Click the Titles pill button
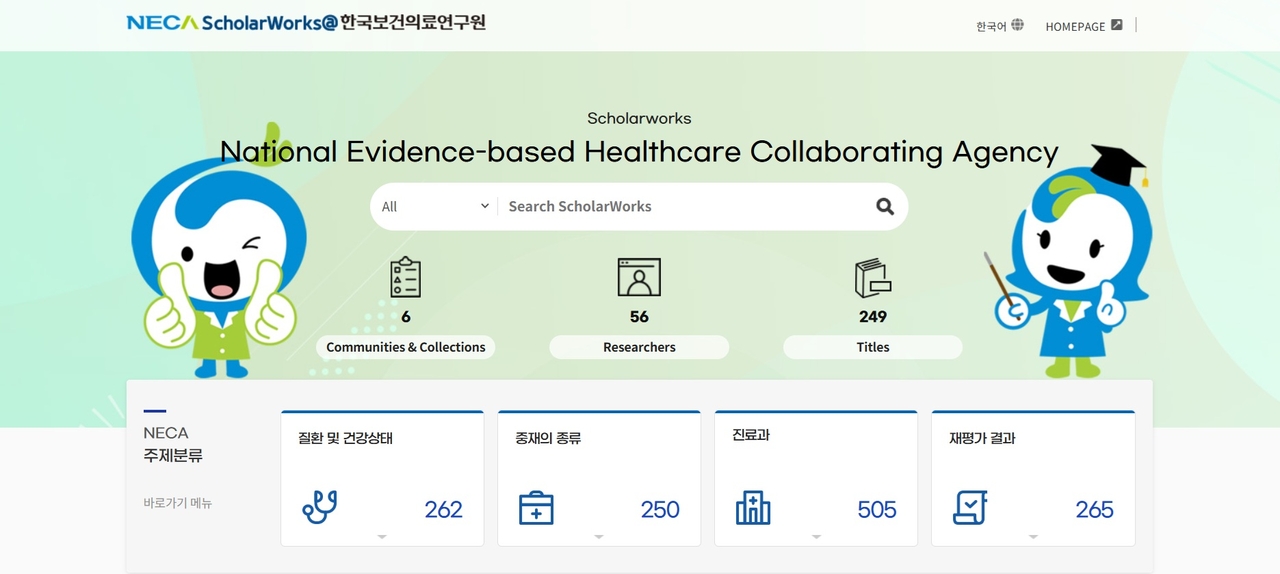Screen dimensions: 1280x574 (872, 347)
